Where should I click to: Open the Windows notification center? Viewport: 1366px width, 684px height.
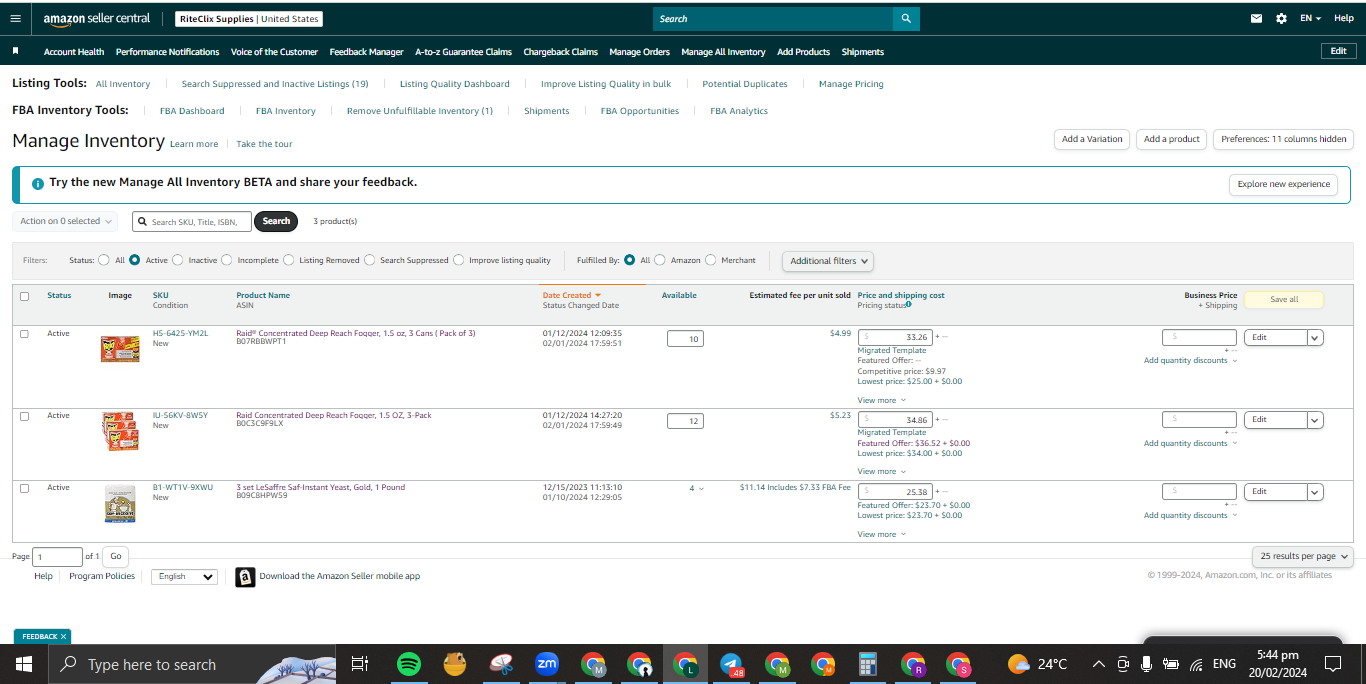1333,664
